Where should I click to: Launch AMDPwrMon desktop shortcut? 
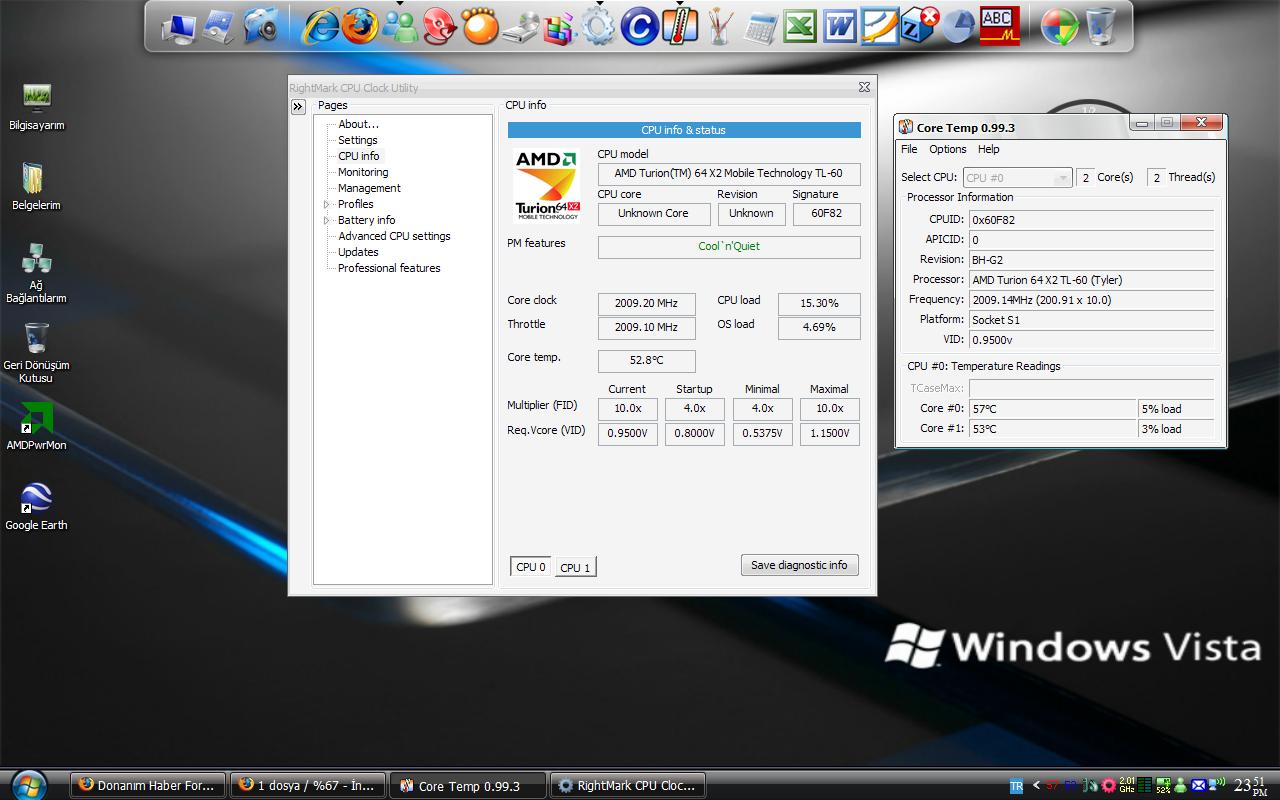pos(36,425)
